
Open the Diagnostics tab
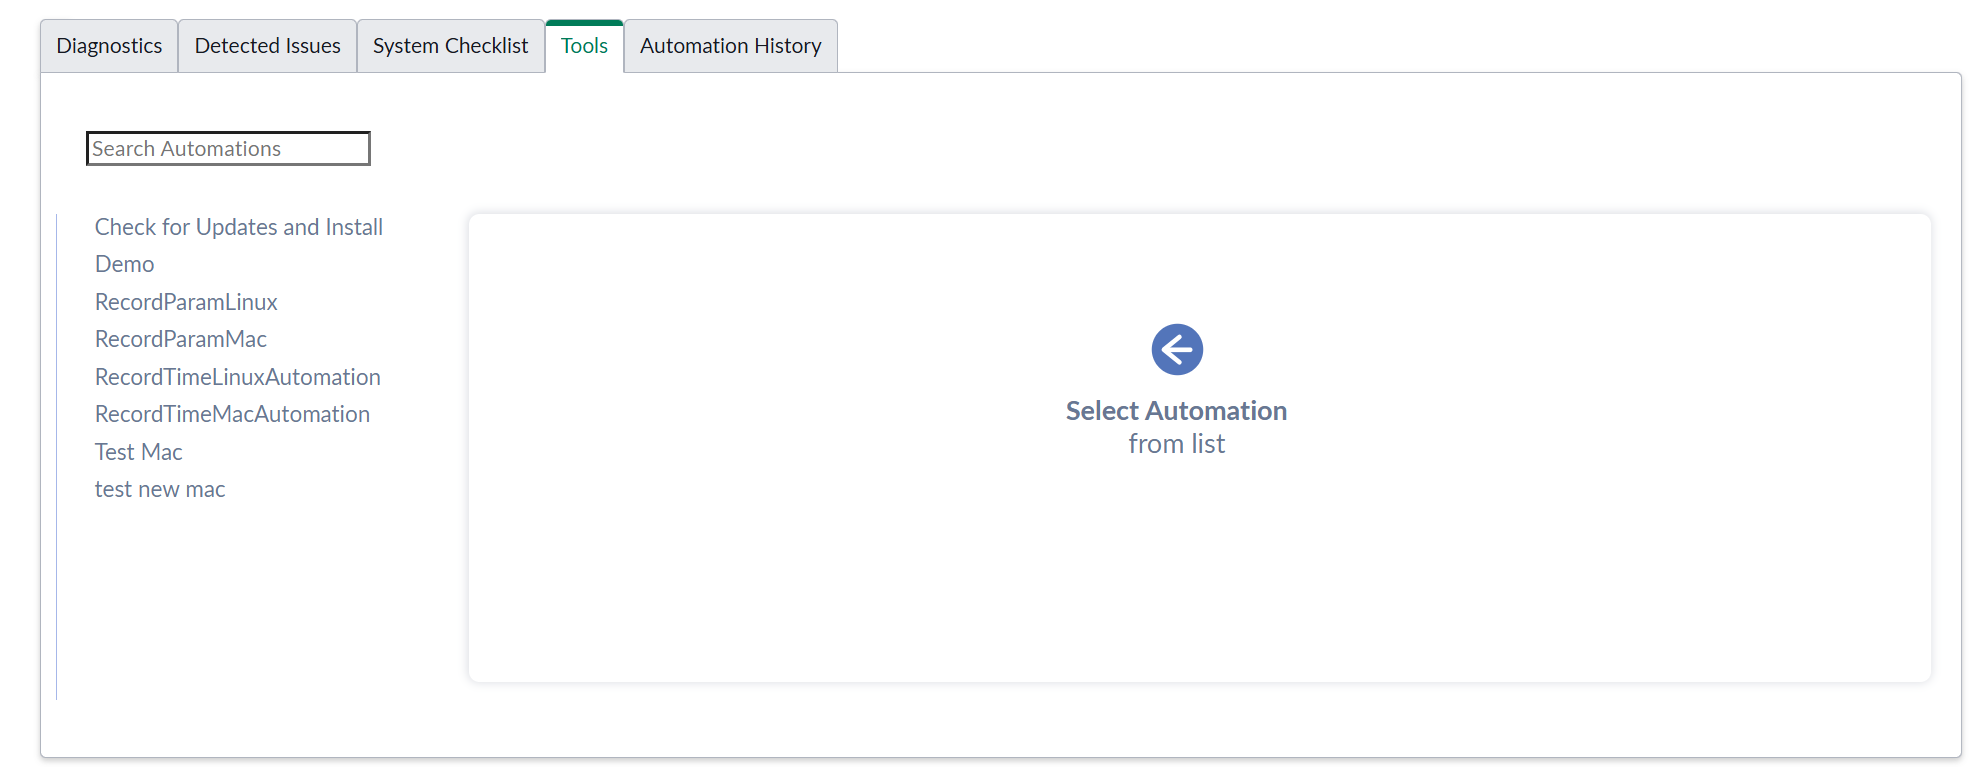[x=109, y=46]
